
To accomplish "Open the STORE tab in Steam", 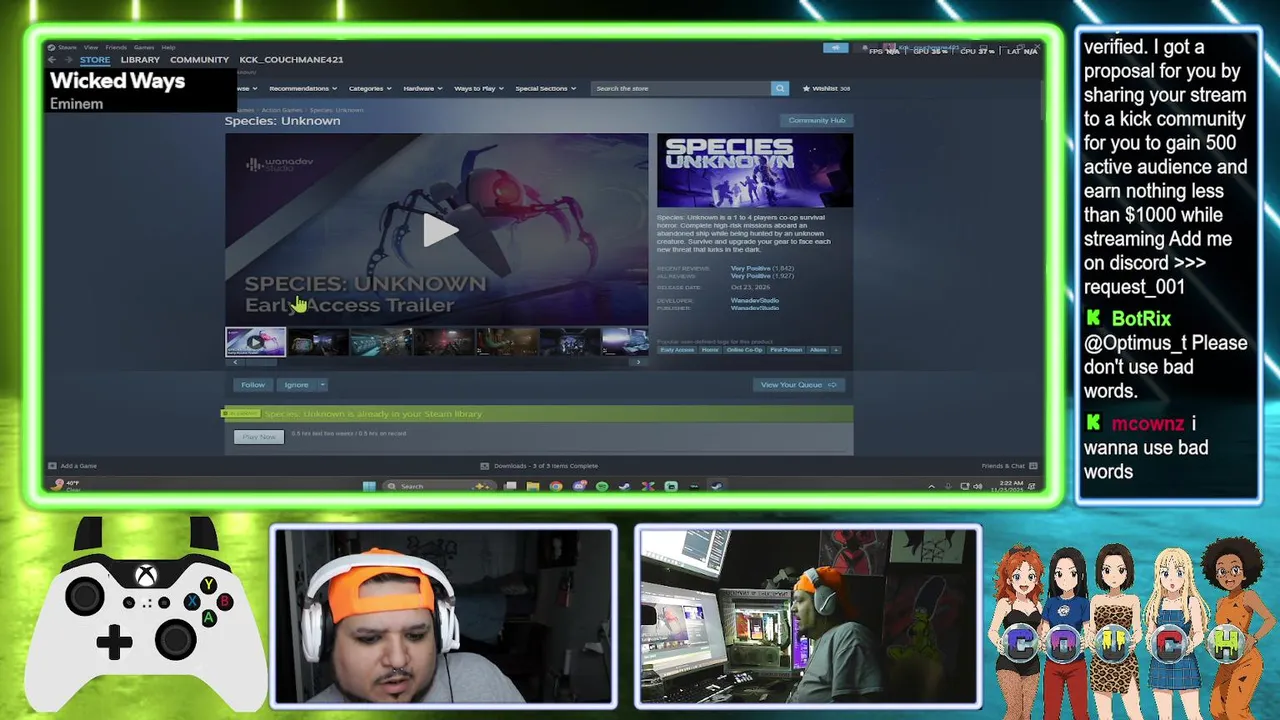I will pyautogui.click(x=95, y=60).
